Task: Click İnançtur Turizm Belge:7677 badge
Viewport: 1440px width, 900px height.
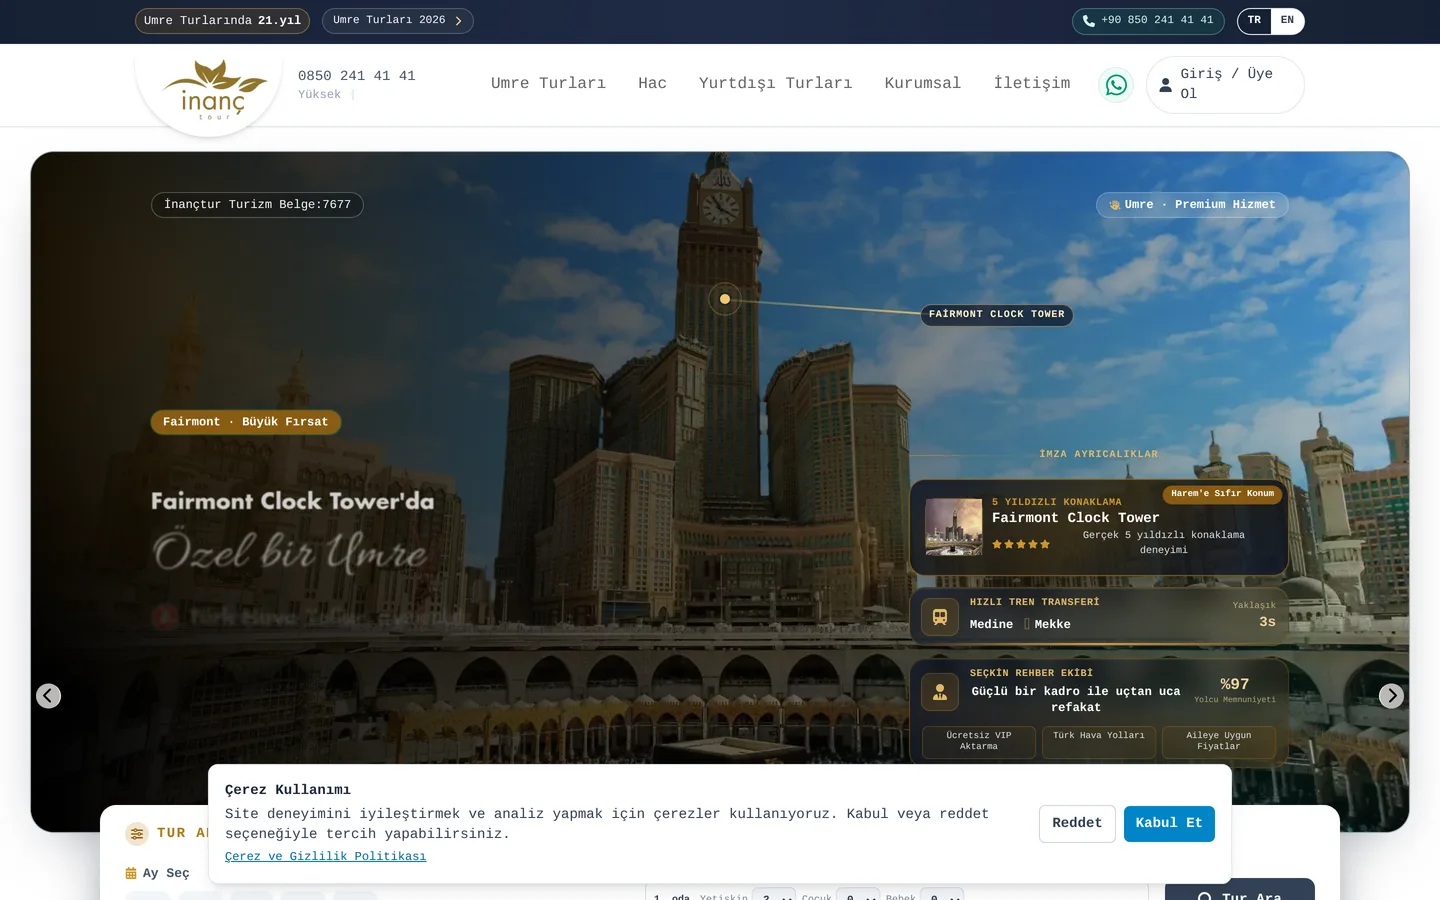Action: [x=257, y=205]
